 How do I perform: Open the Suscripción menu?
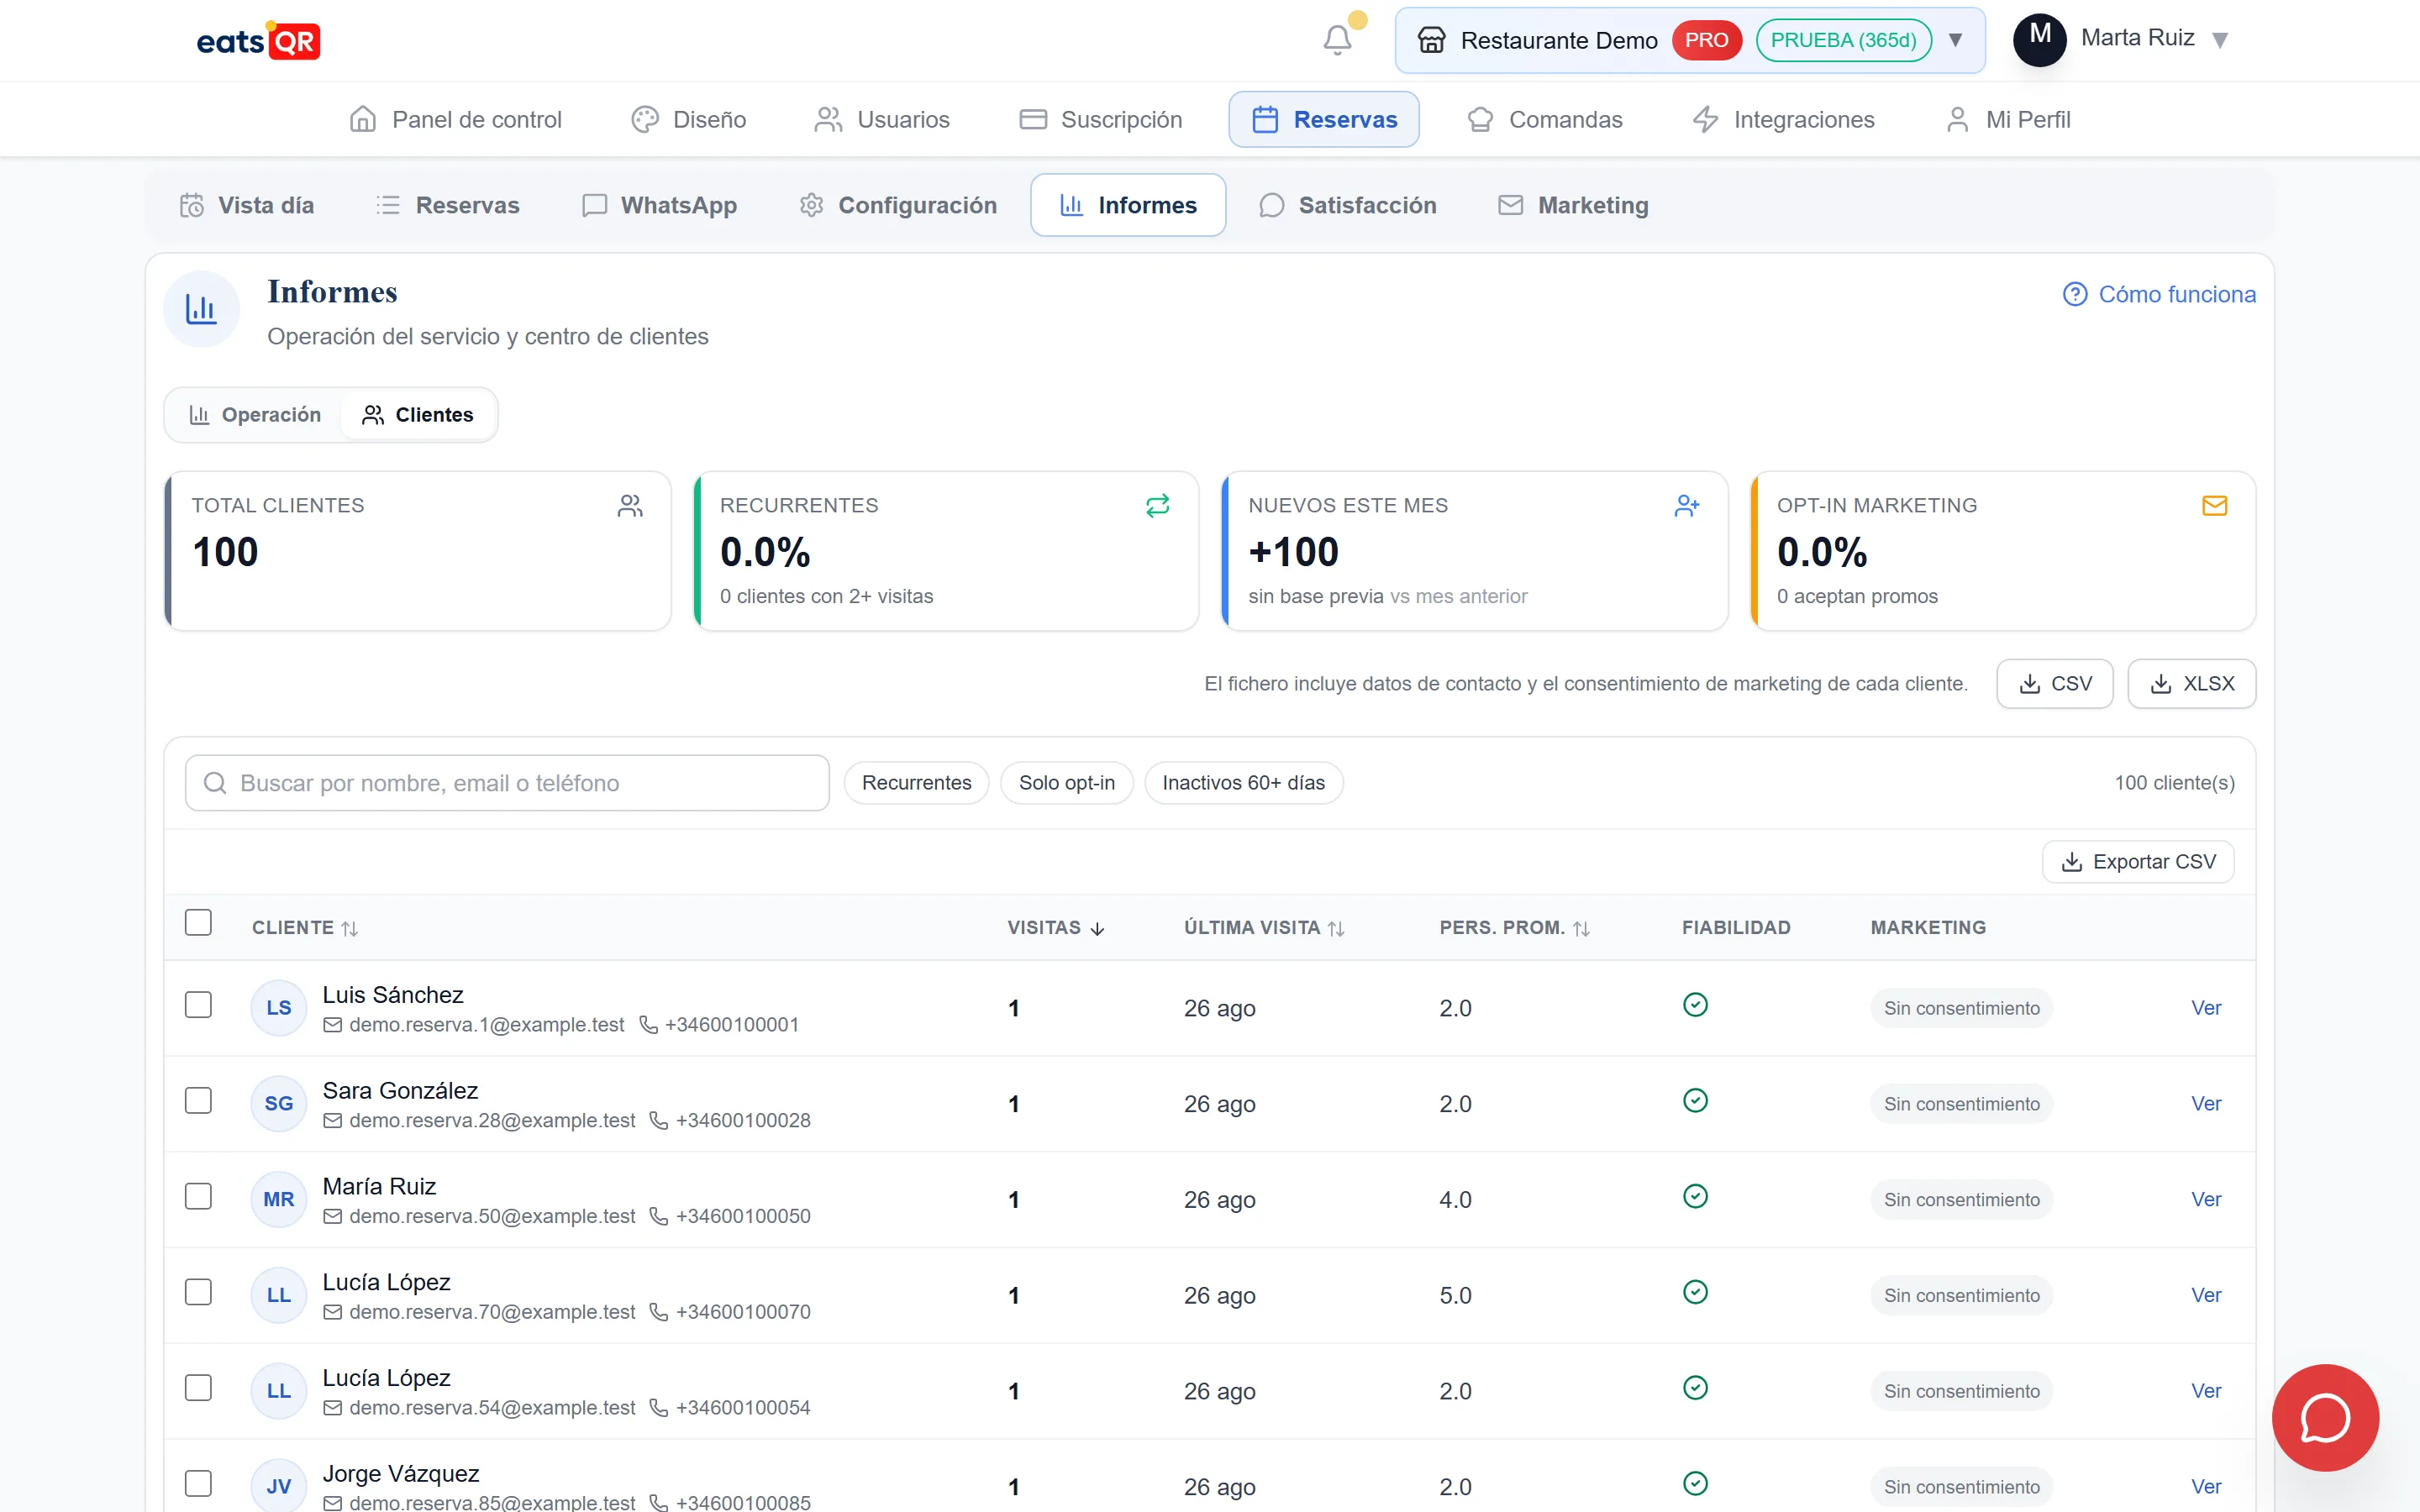click(1100, 120)
